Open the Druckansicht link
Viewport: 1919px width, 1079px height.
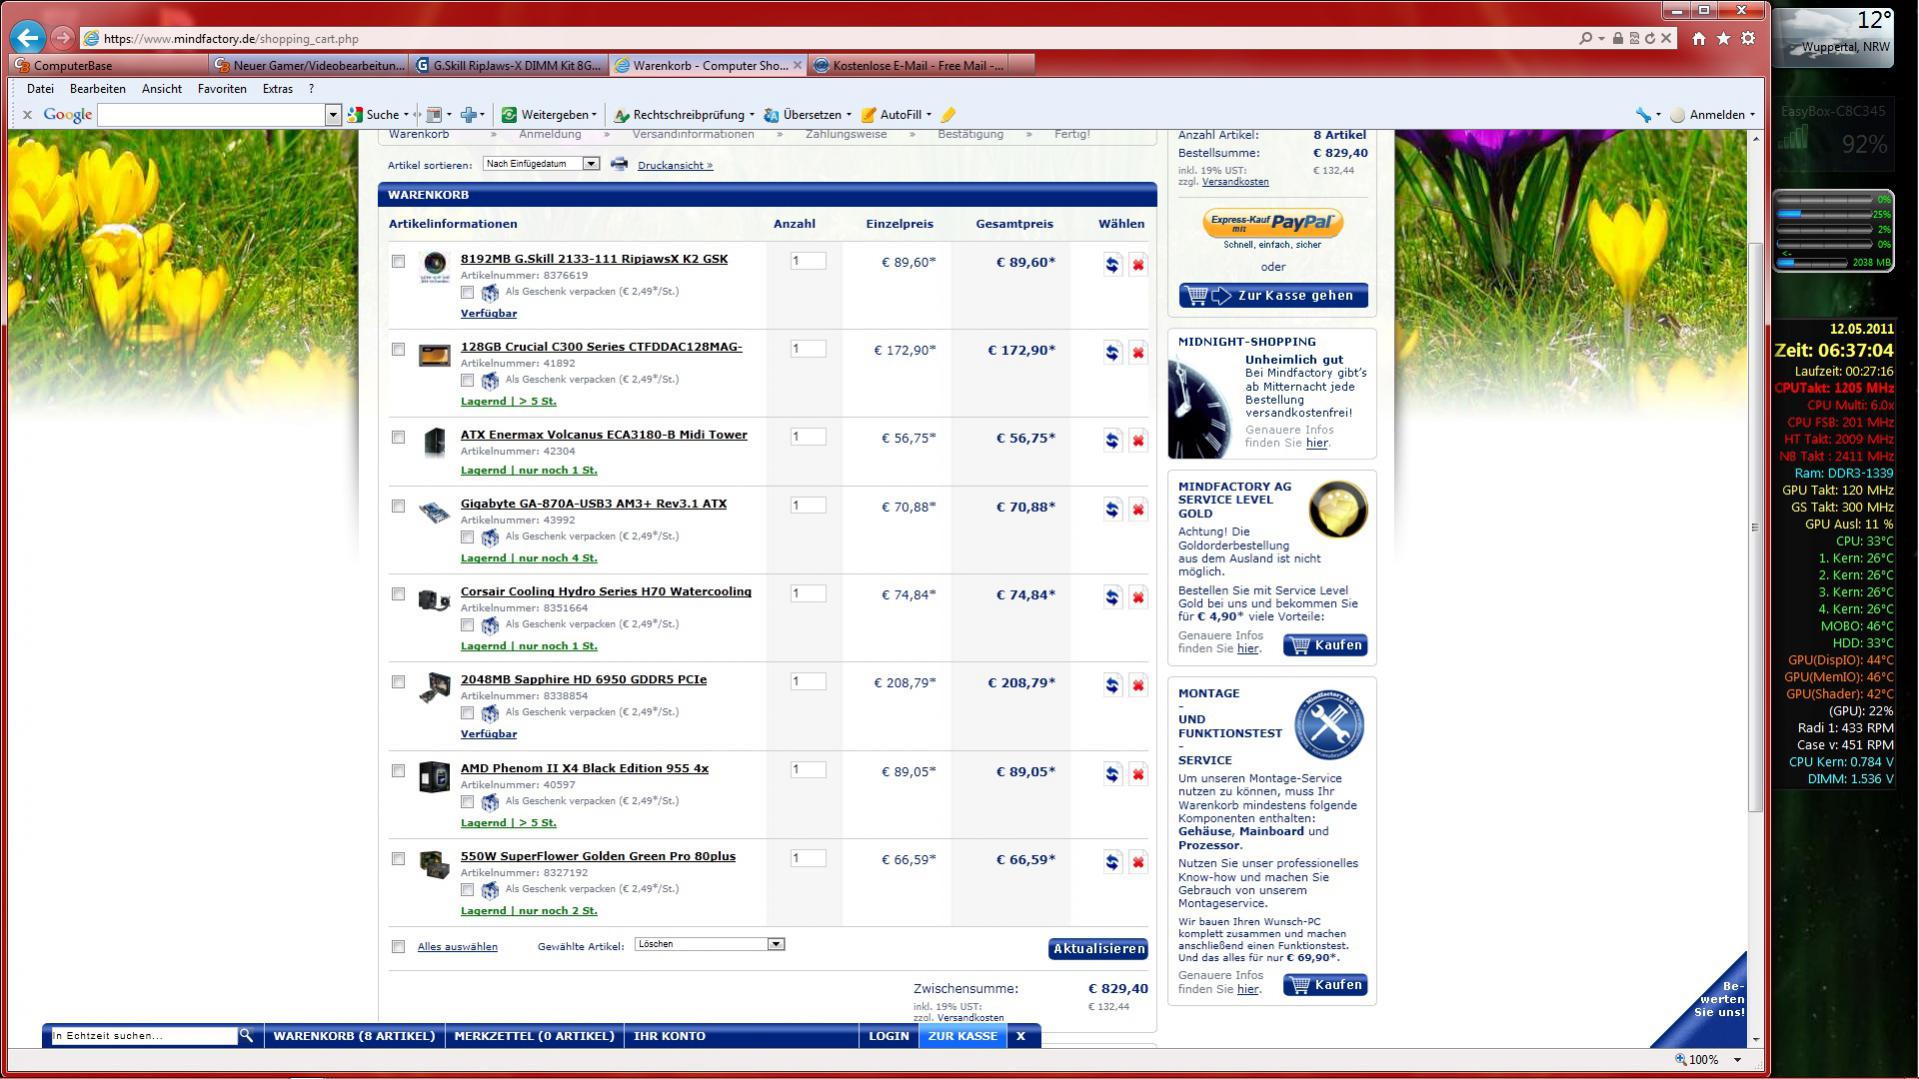point(675,165)
